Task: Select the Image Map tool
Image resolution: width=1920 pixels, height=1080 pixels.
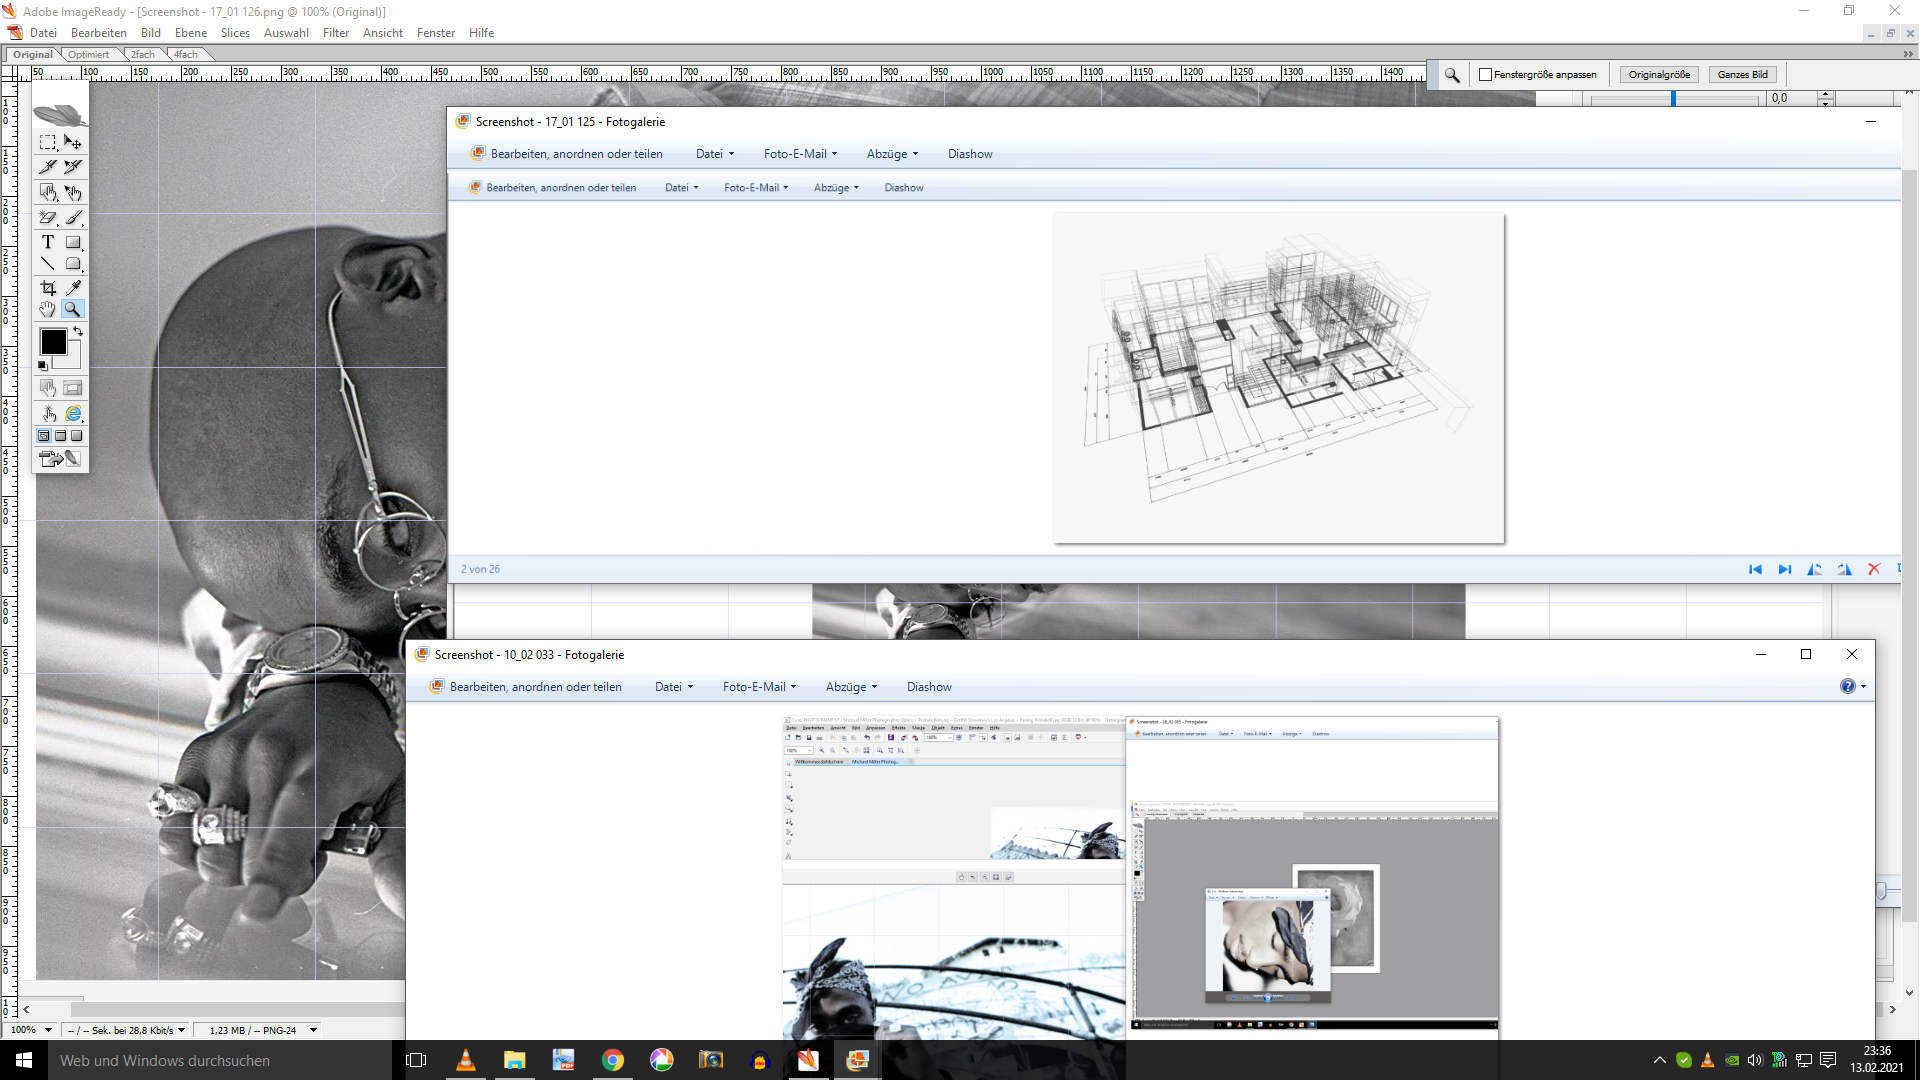Action: [x=48, y=192]
